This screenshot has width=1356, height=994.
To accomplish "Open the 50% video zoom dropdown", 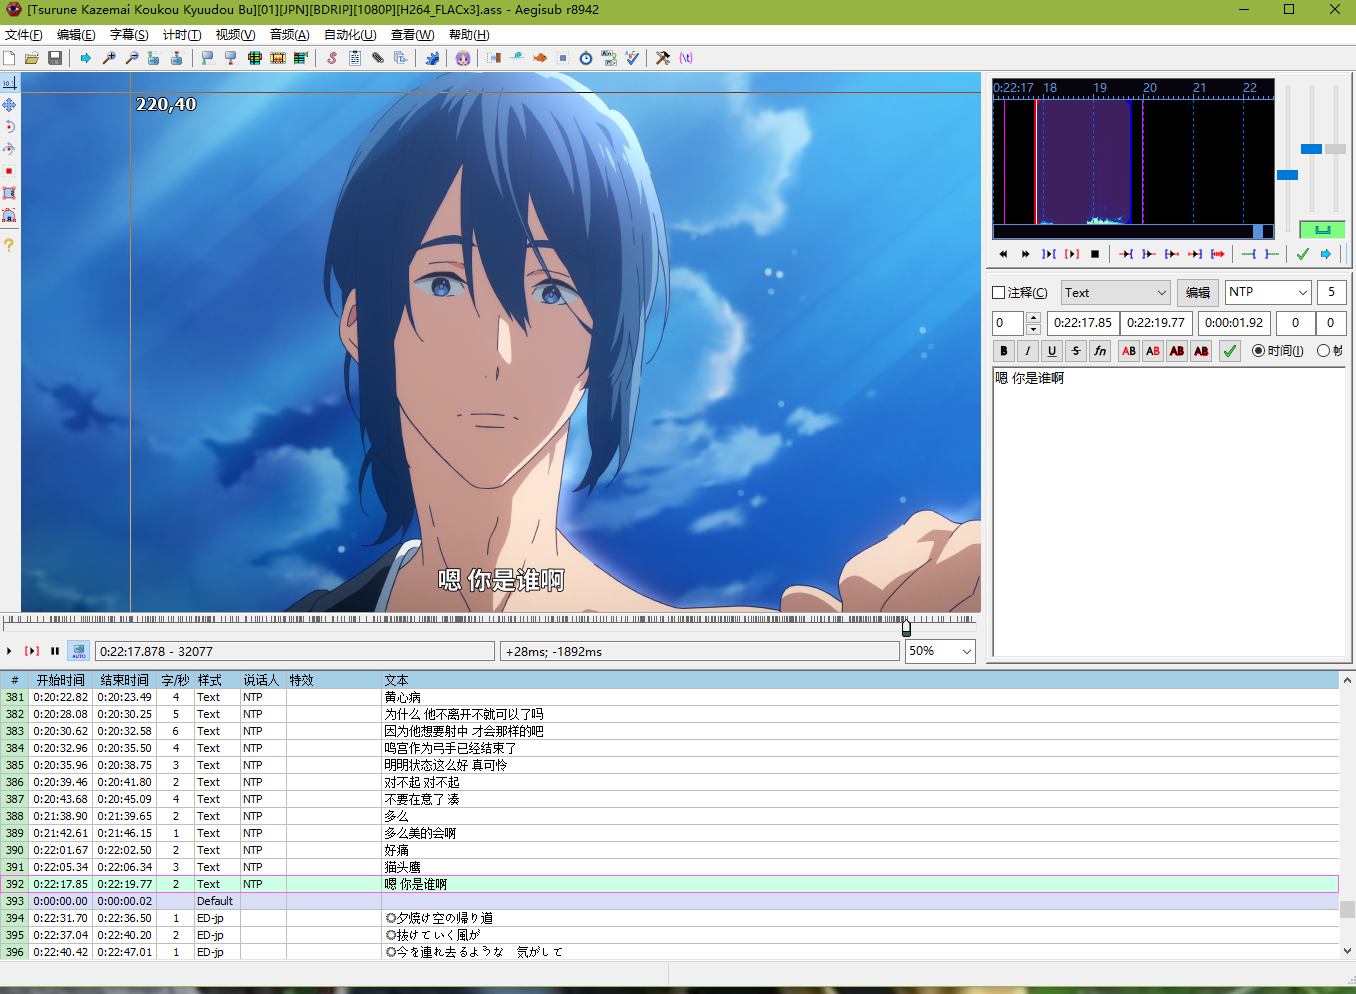I will click(940, 651).
